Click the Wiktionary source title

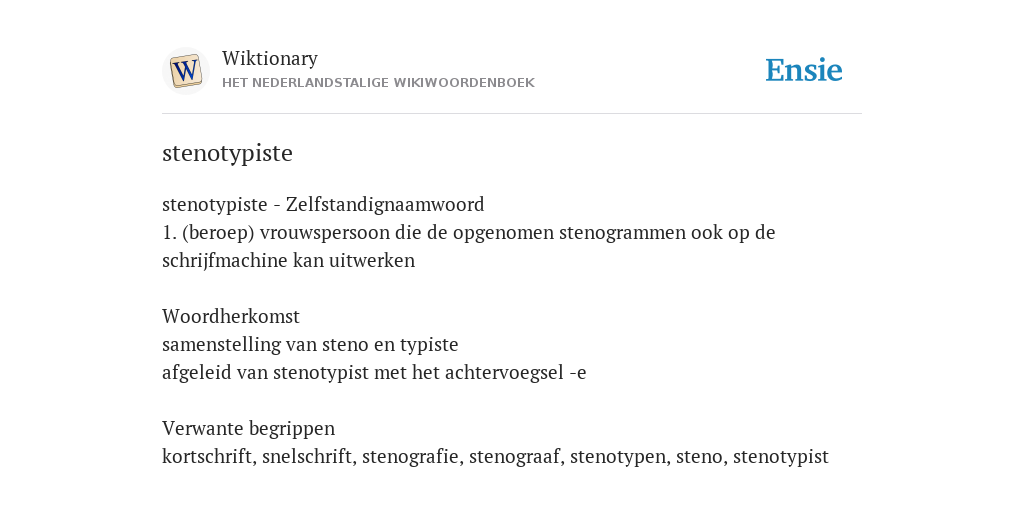[270, 59]
